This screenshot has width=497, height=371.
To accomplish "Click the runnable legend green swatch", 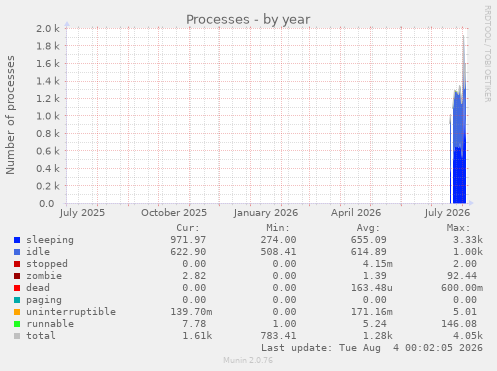I will tap(17, 324).
